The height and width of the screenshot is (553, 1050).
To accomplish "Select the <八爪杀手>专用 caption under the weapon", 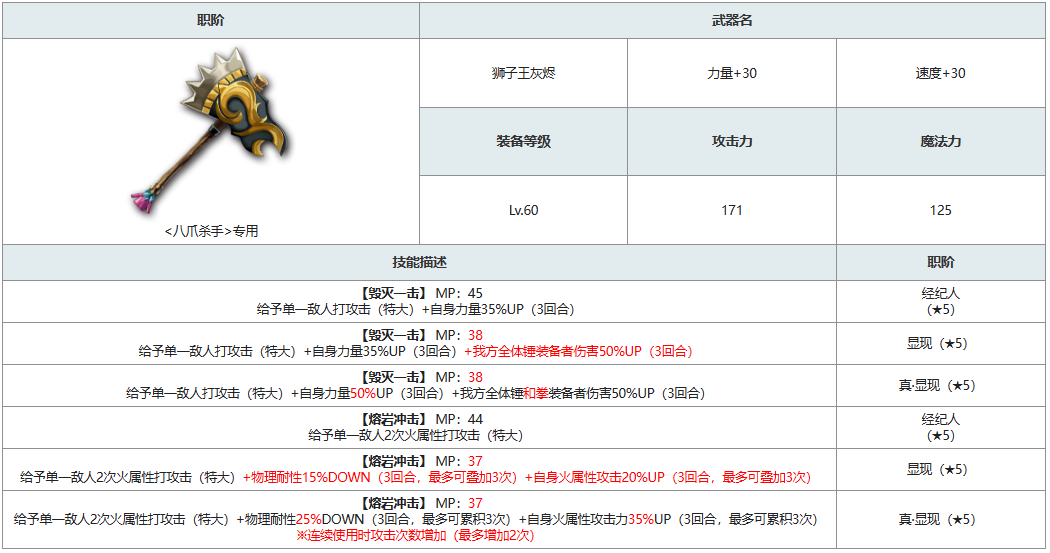I will (211, 231).
